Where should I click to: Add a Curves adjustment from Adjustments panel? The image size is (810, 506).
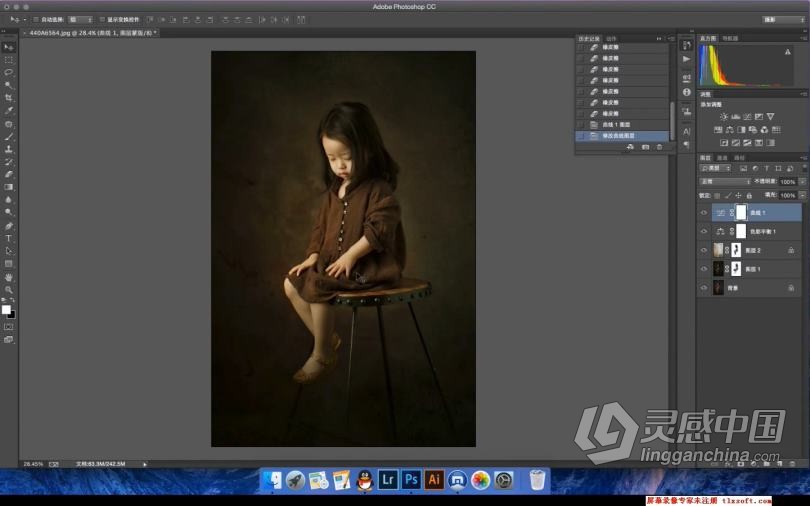coord(747,117)
